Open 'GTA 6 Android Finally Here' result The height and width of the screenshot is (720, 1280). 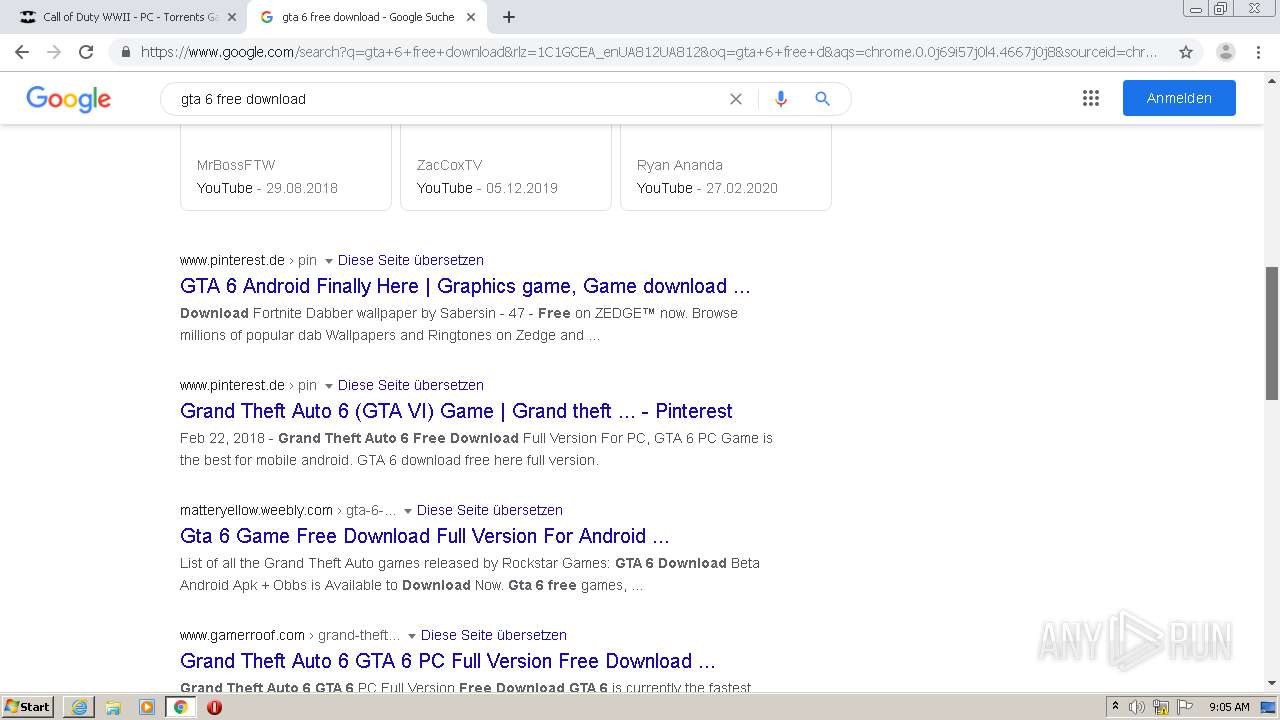[465, 286]
